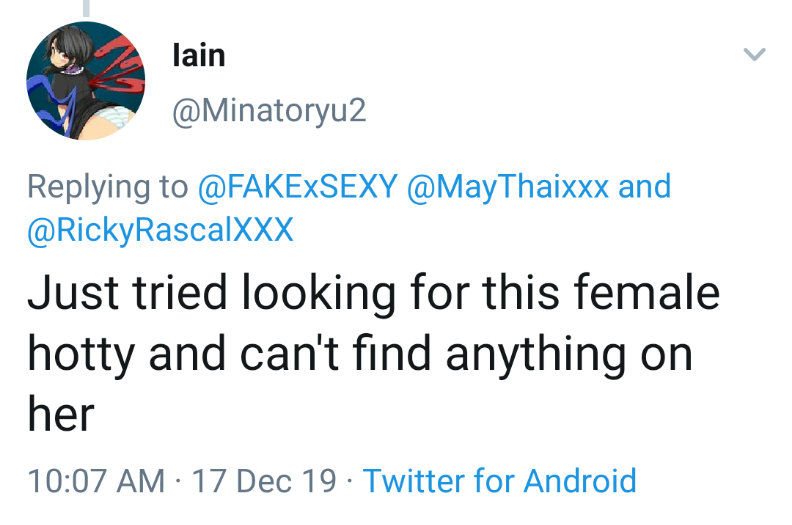Click the "Twitter for Android" source link
The height and width of the screenshot is (525, 792).
tap(499, 480)
